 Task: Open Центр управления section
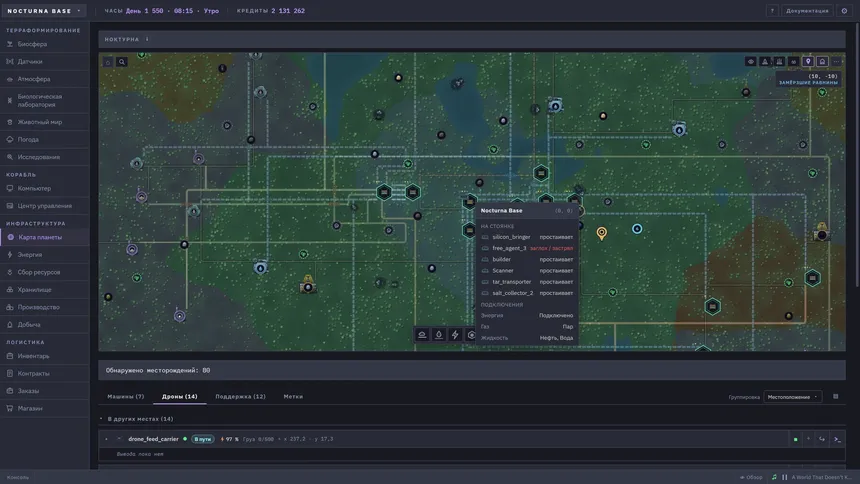click(x=44, y=206)
